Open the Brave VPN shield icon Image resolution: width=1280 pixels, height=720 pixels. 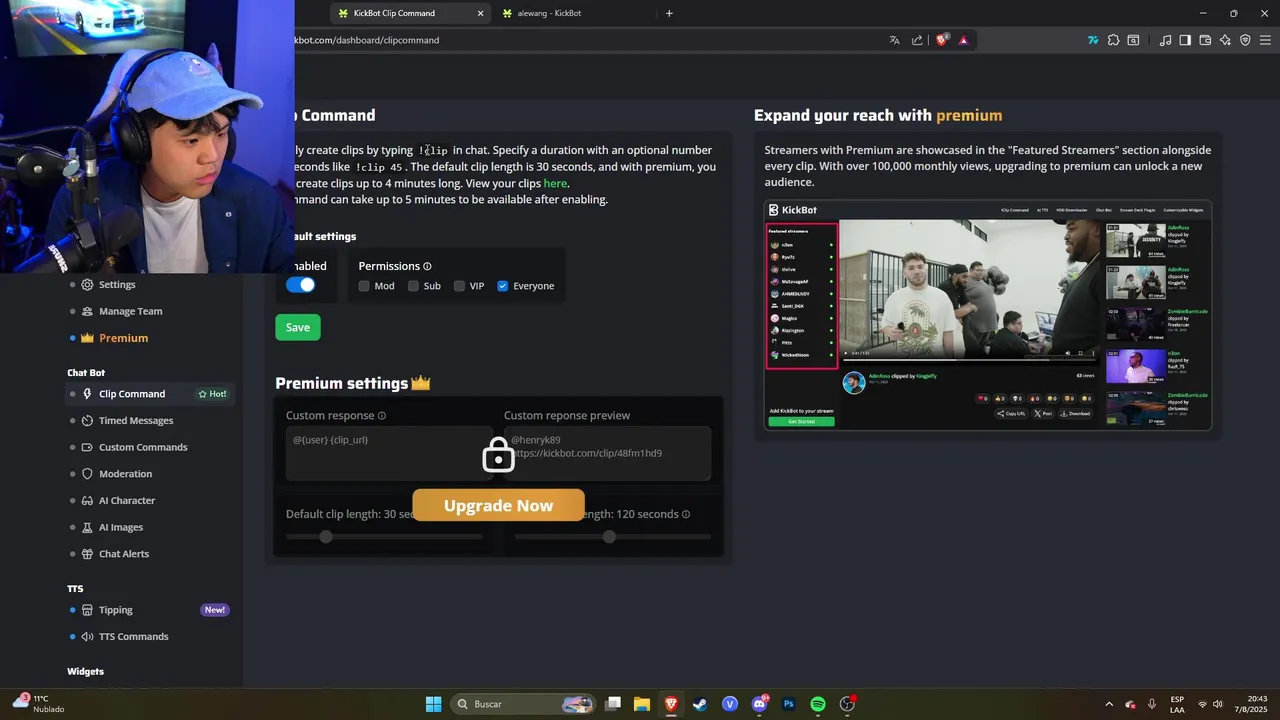1245,40
